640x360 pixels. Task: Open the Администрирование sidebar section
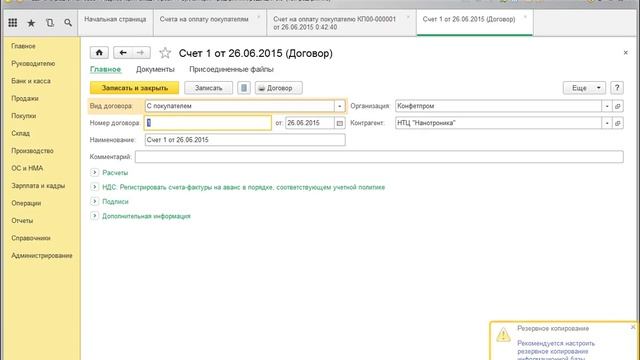42,256
